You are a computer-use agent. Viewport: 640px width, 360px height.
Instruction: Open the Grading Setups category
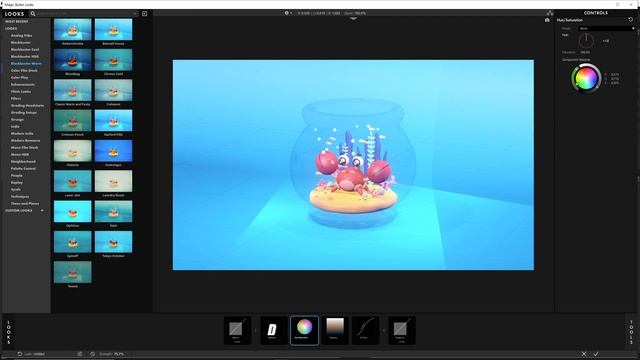[24, 113]
